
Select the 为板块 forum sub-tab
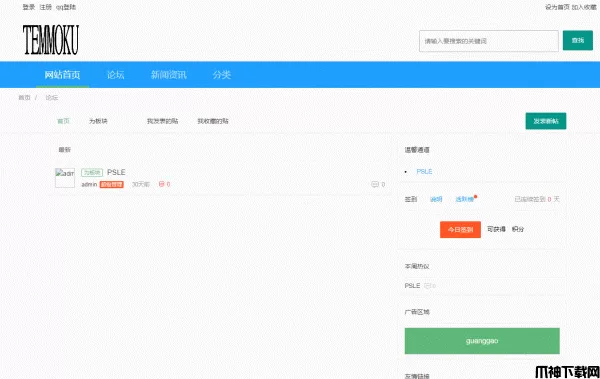click(x=98, y=121)
